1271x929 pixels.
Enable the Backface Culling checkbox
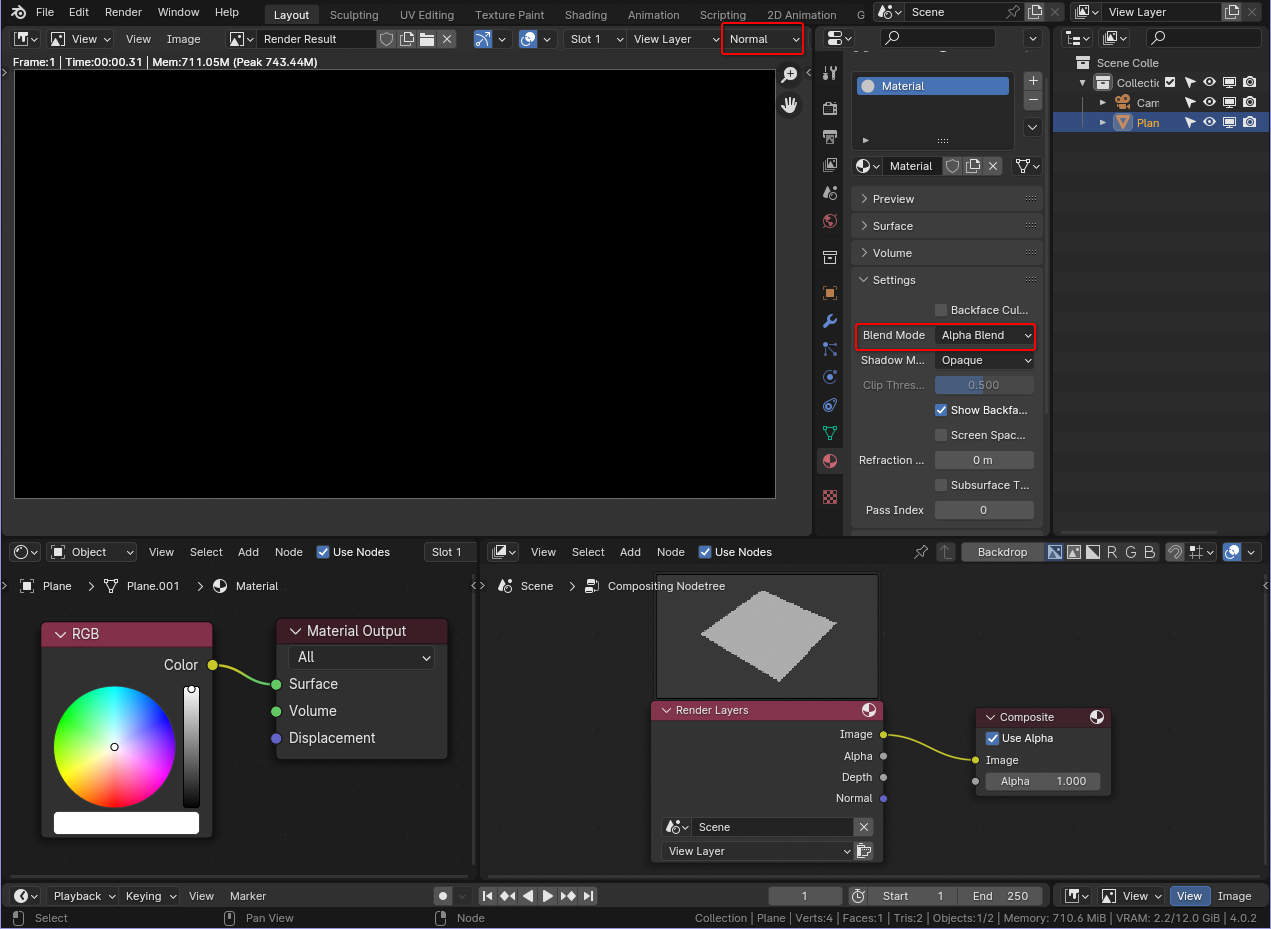pos(941,310)
